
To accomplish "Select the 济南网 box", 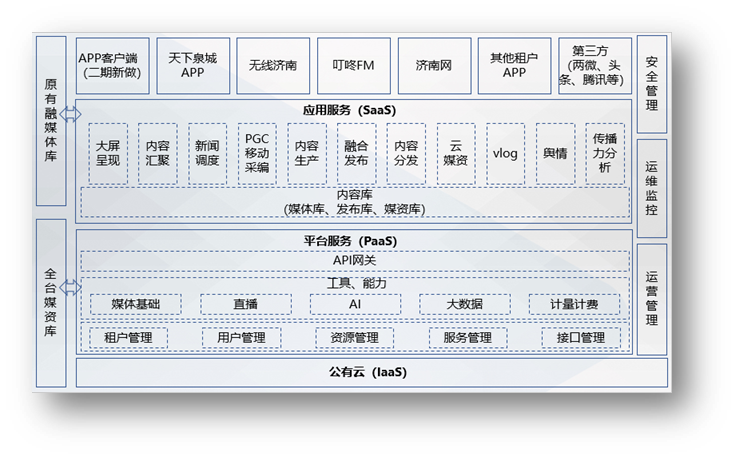I will point(433,65).
